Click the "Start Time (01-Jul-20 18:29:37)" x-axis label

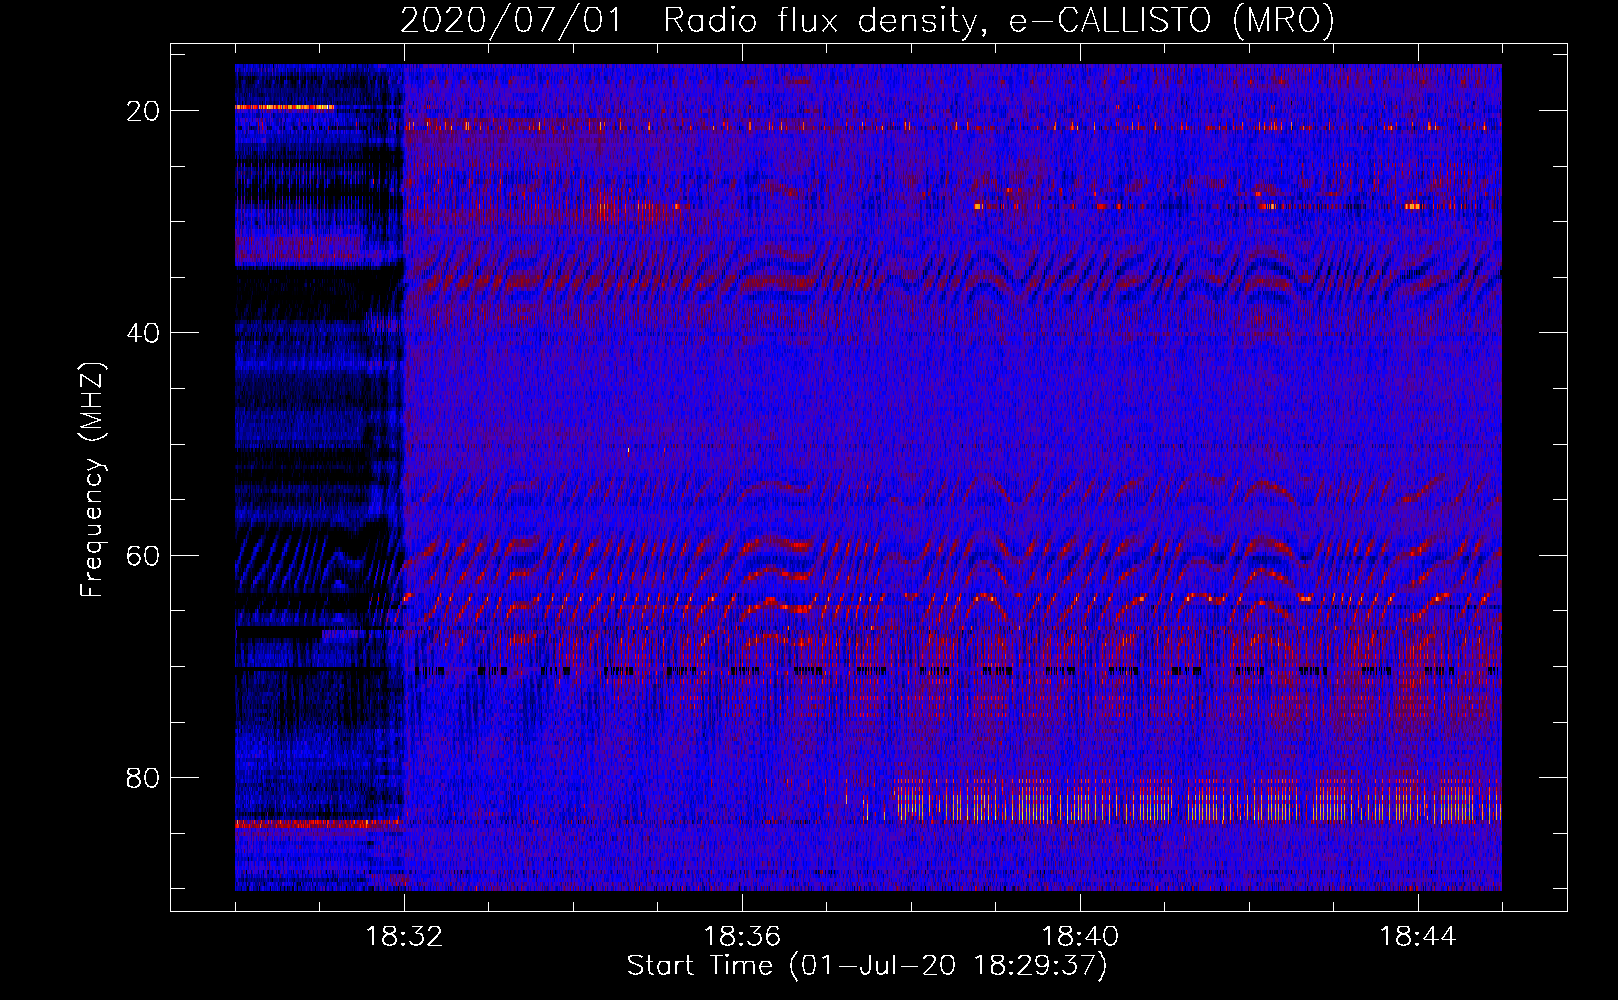[x=867, y=966]
